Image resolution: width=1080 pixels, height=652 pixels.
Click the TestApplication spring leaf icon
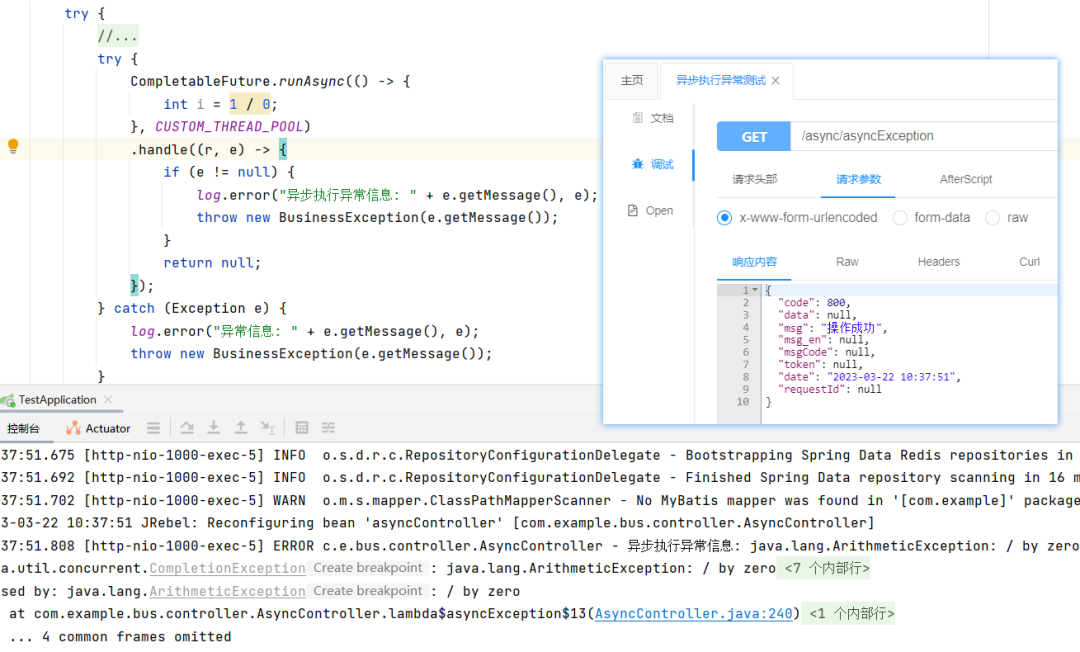[x=8, y=400]
